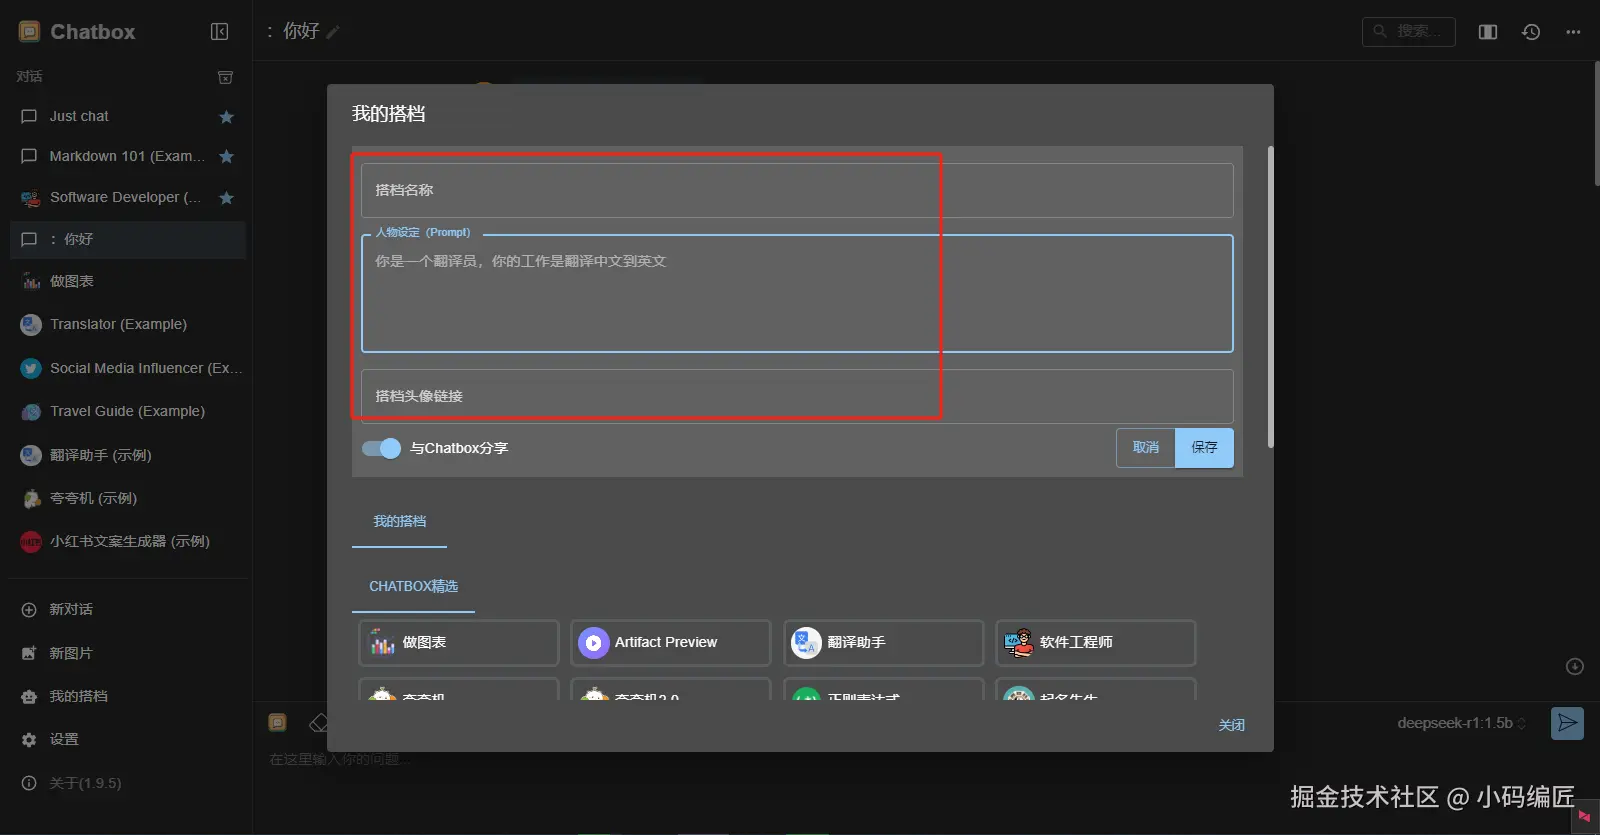The width and height of the screenshot is (1600, 835).
Task: Open the 做图表 featured copilot card
Action: point(458,642)
